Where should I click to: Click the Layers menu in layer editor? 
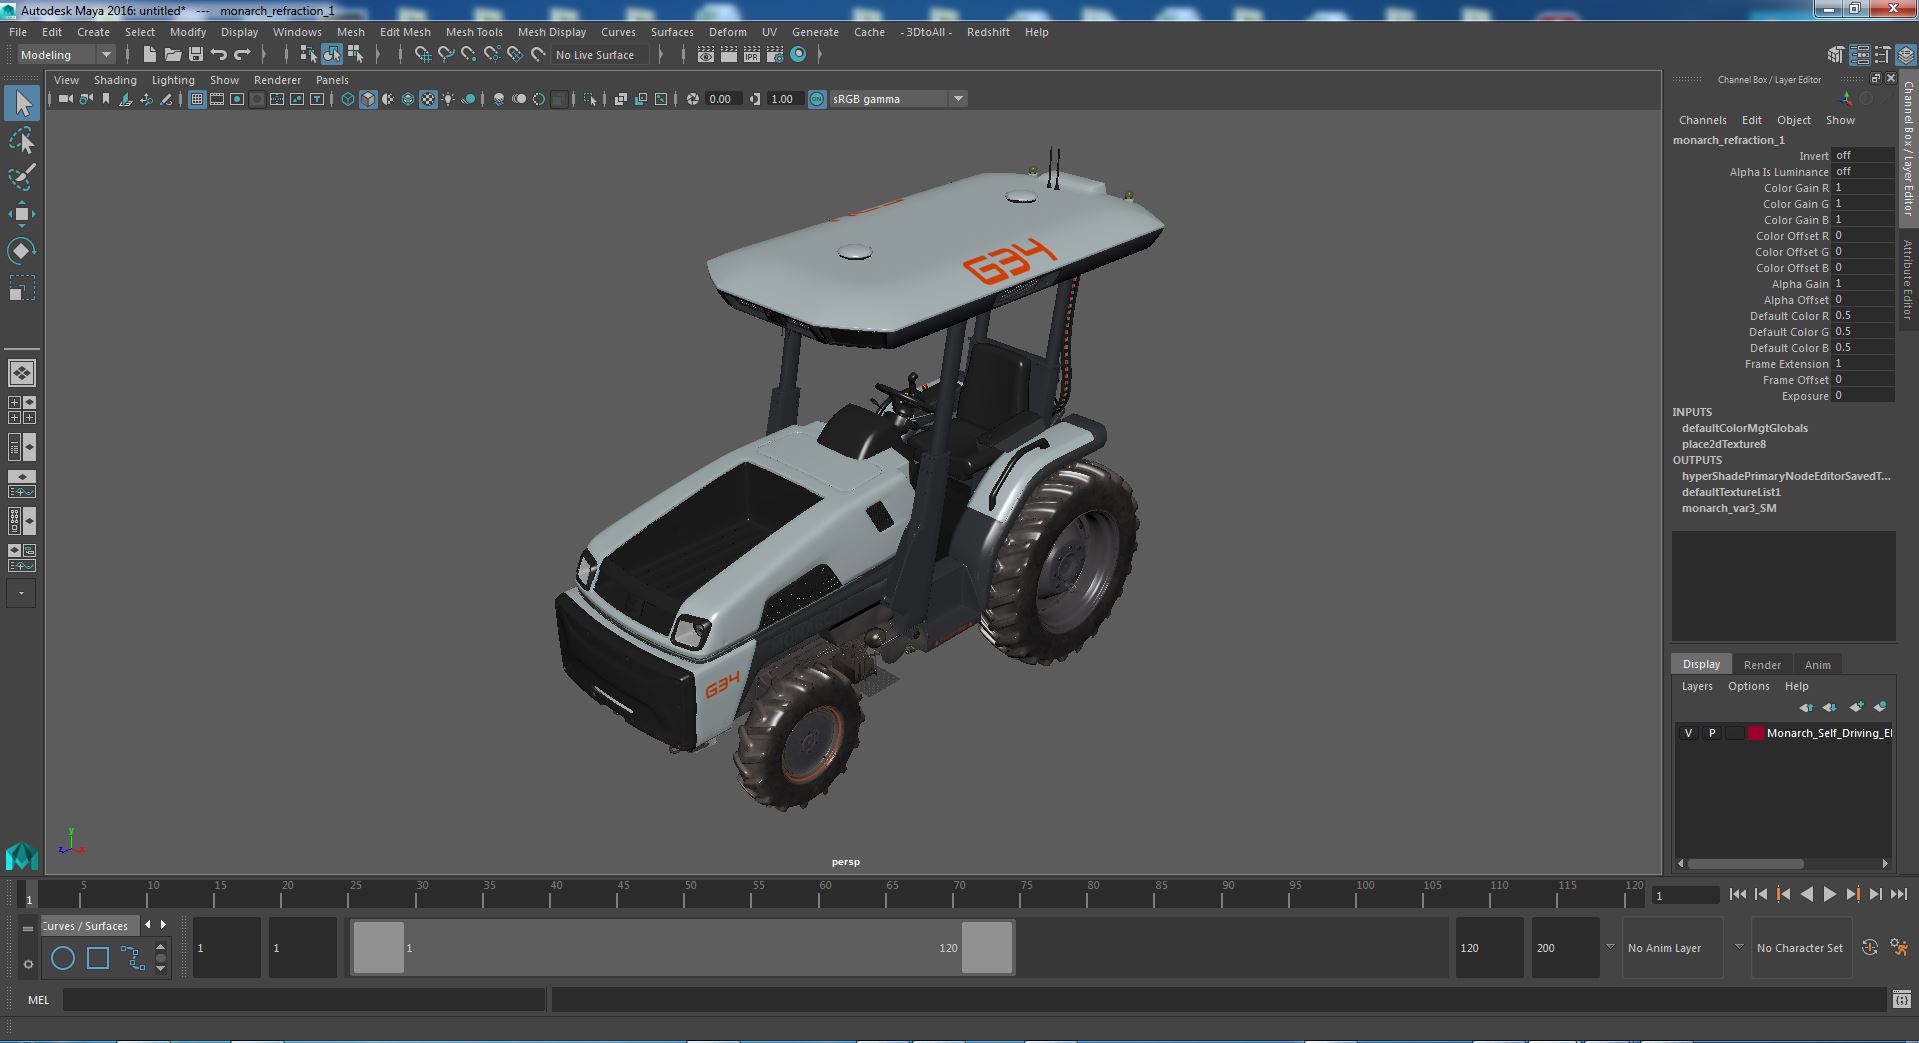click(1696, 686)
